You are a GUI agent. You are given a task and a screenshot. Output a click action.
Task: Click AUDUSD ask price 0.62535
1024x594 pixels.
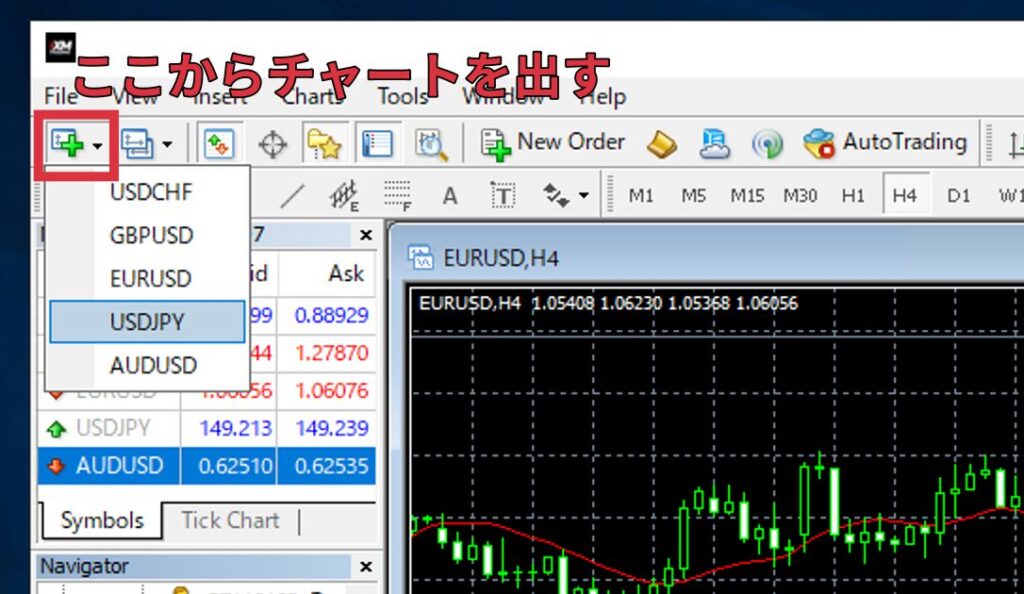[331, 466]
